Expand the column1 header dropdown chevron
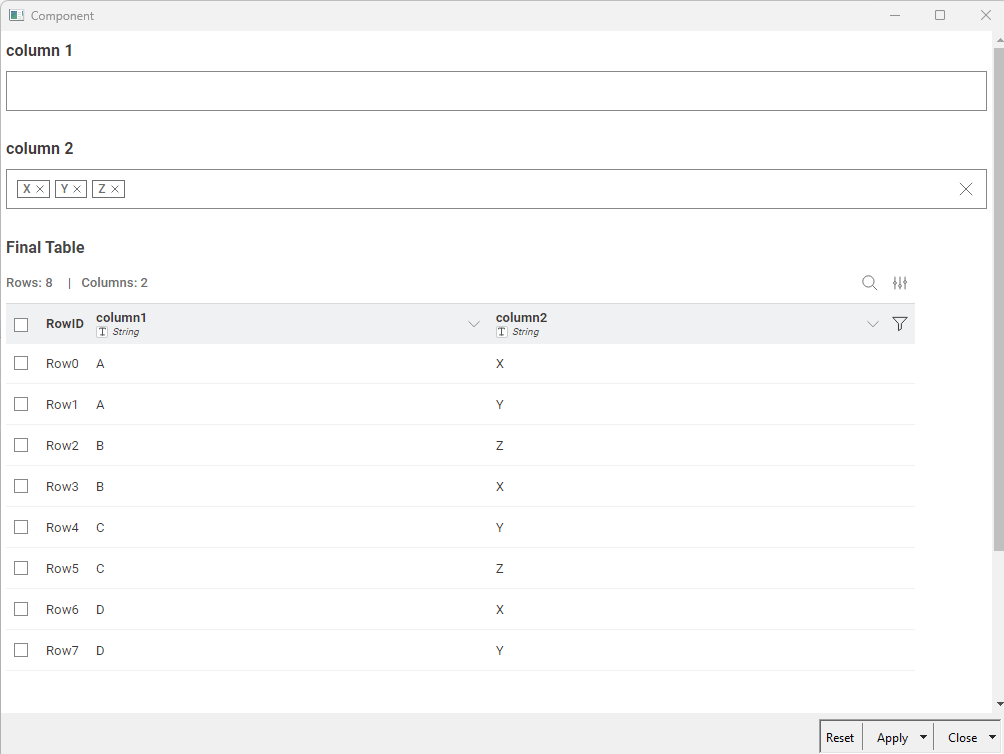The height and width of the screenshot is (754, 1004). point(474,324)
